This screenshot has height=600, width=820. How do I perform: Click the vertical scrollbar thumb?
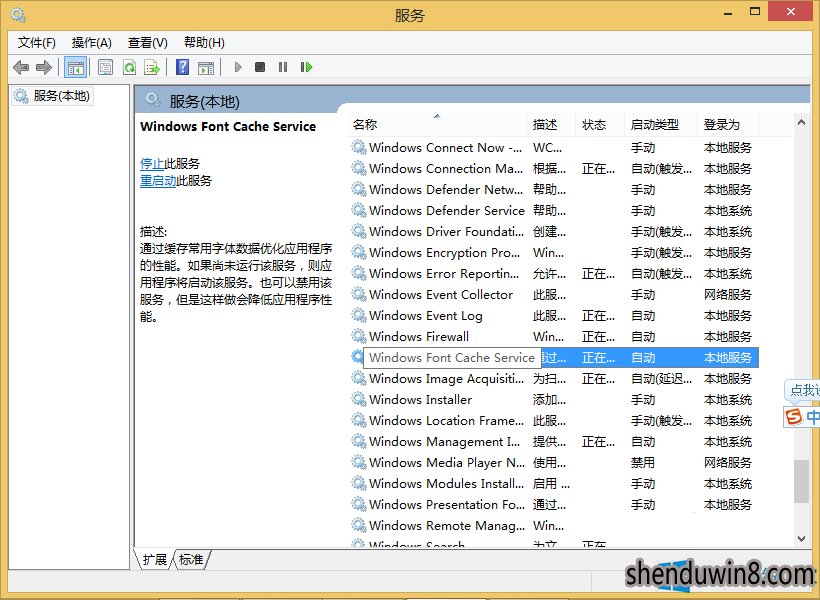click(801, 481)
